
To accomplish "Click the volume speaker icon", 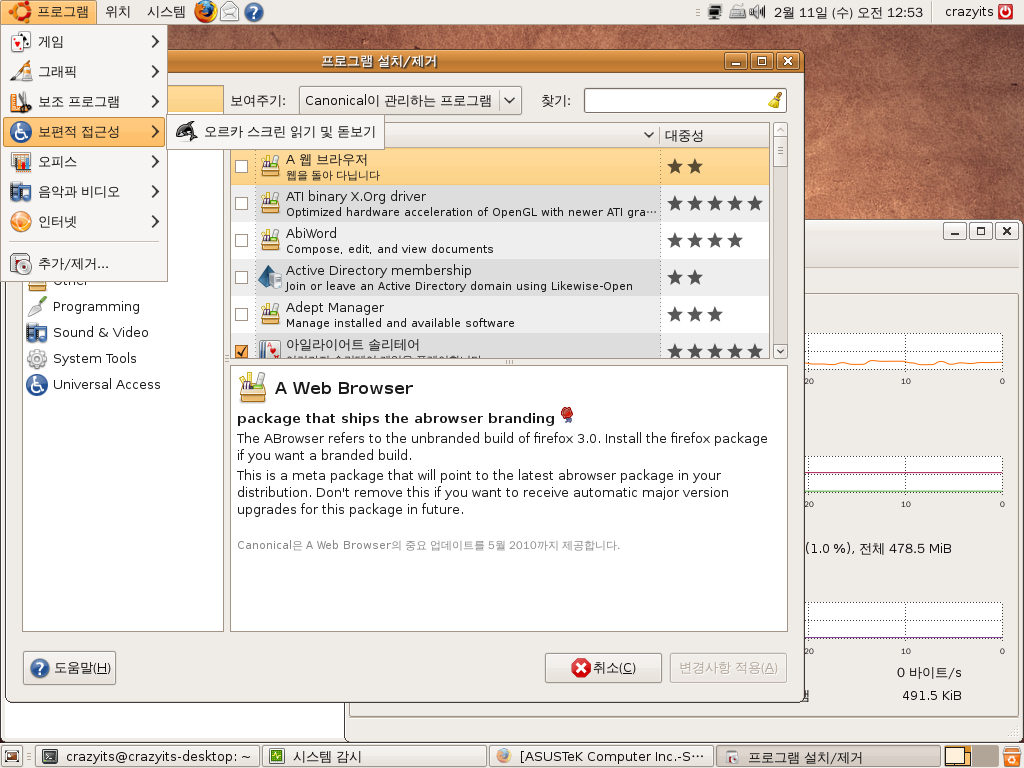I will pyautogui.click(x=757, y=12).
